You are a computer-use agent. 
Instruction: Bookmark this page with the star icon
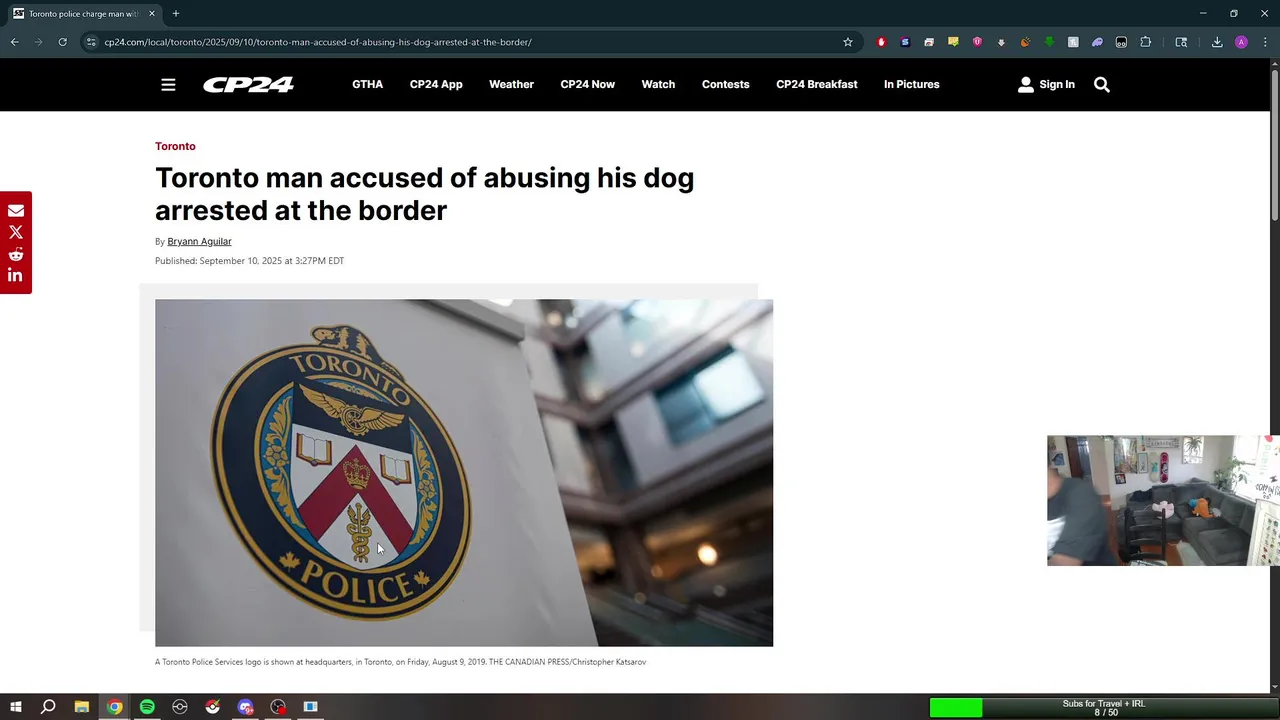848,42
